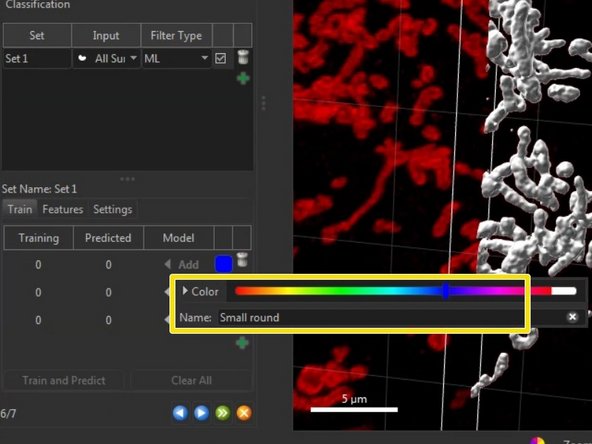Click the Add arrow for first class
This screenshot has width=592, height=444.
click(x=168, y=264)
